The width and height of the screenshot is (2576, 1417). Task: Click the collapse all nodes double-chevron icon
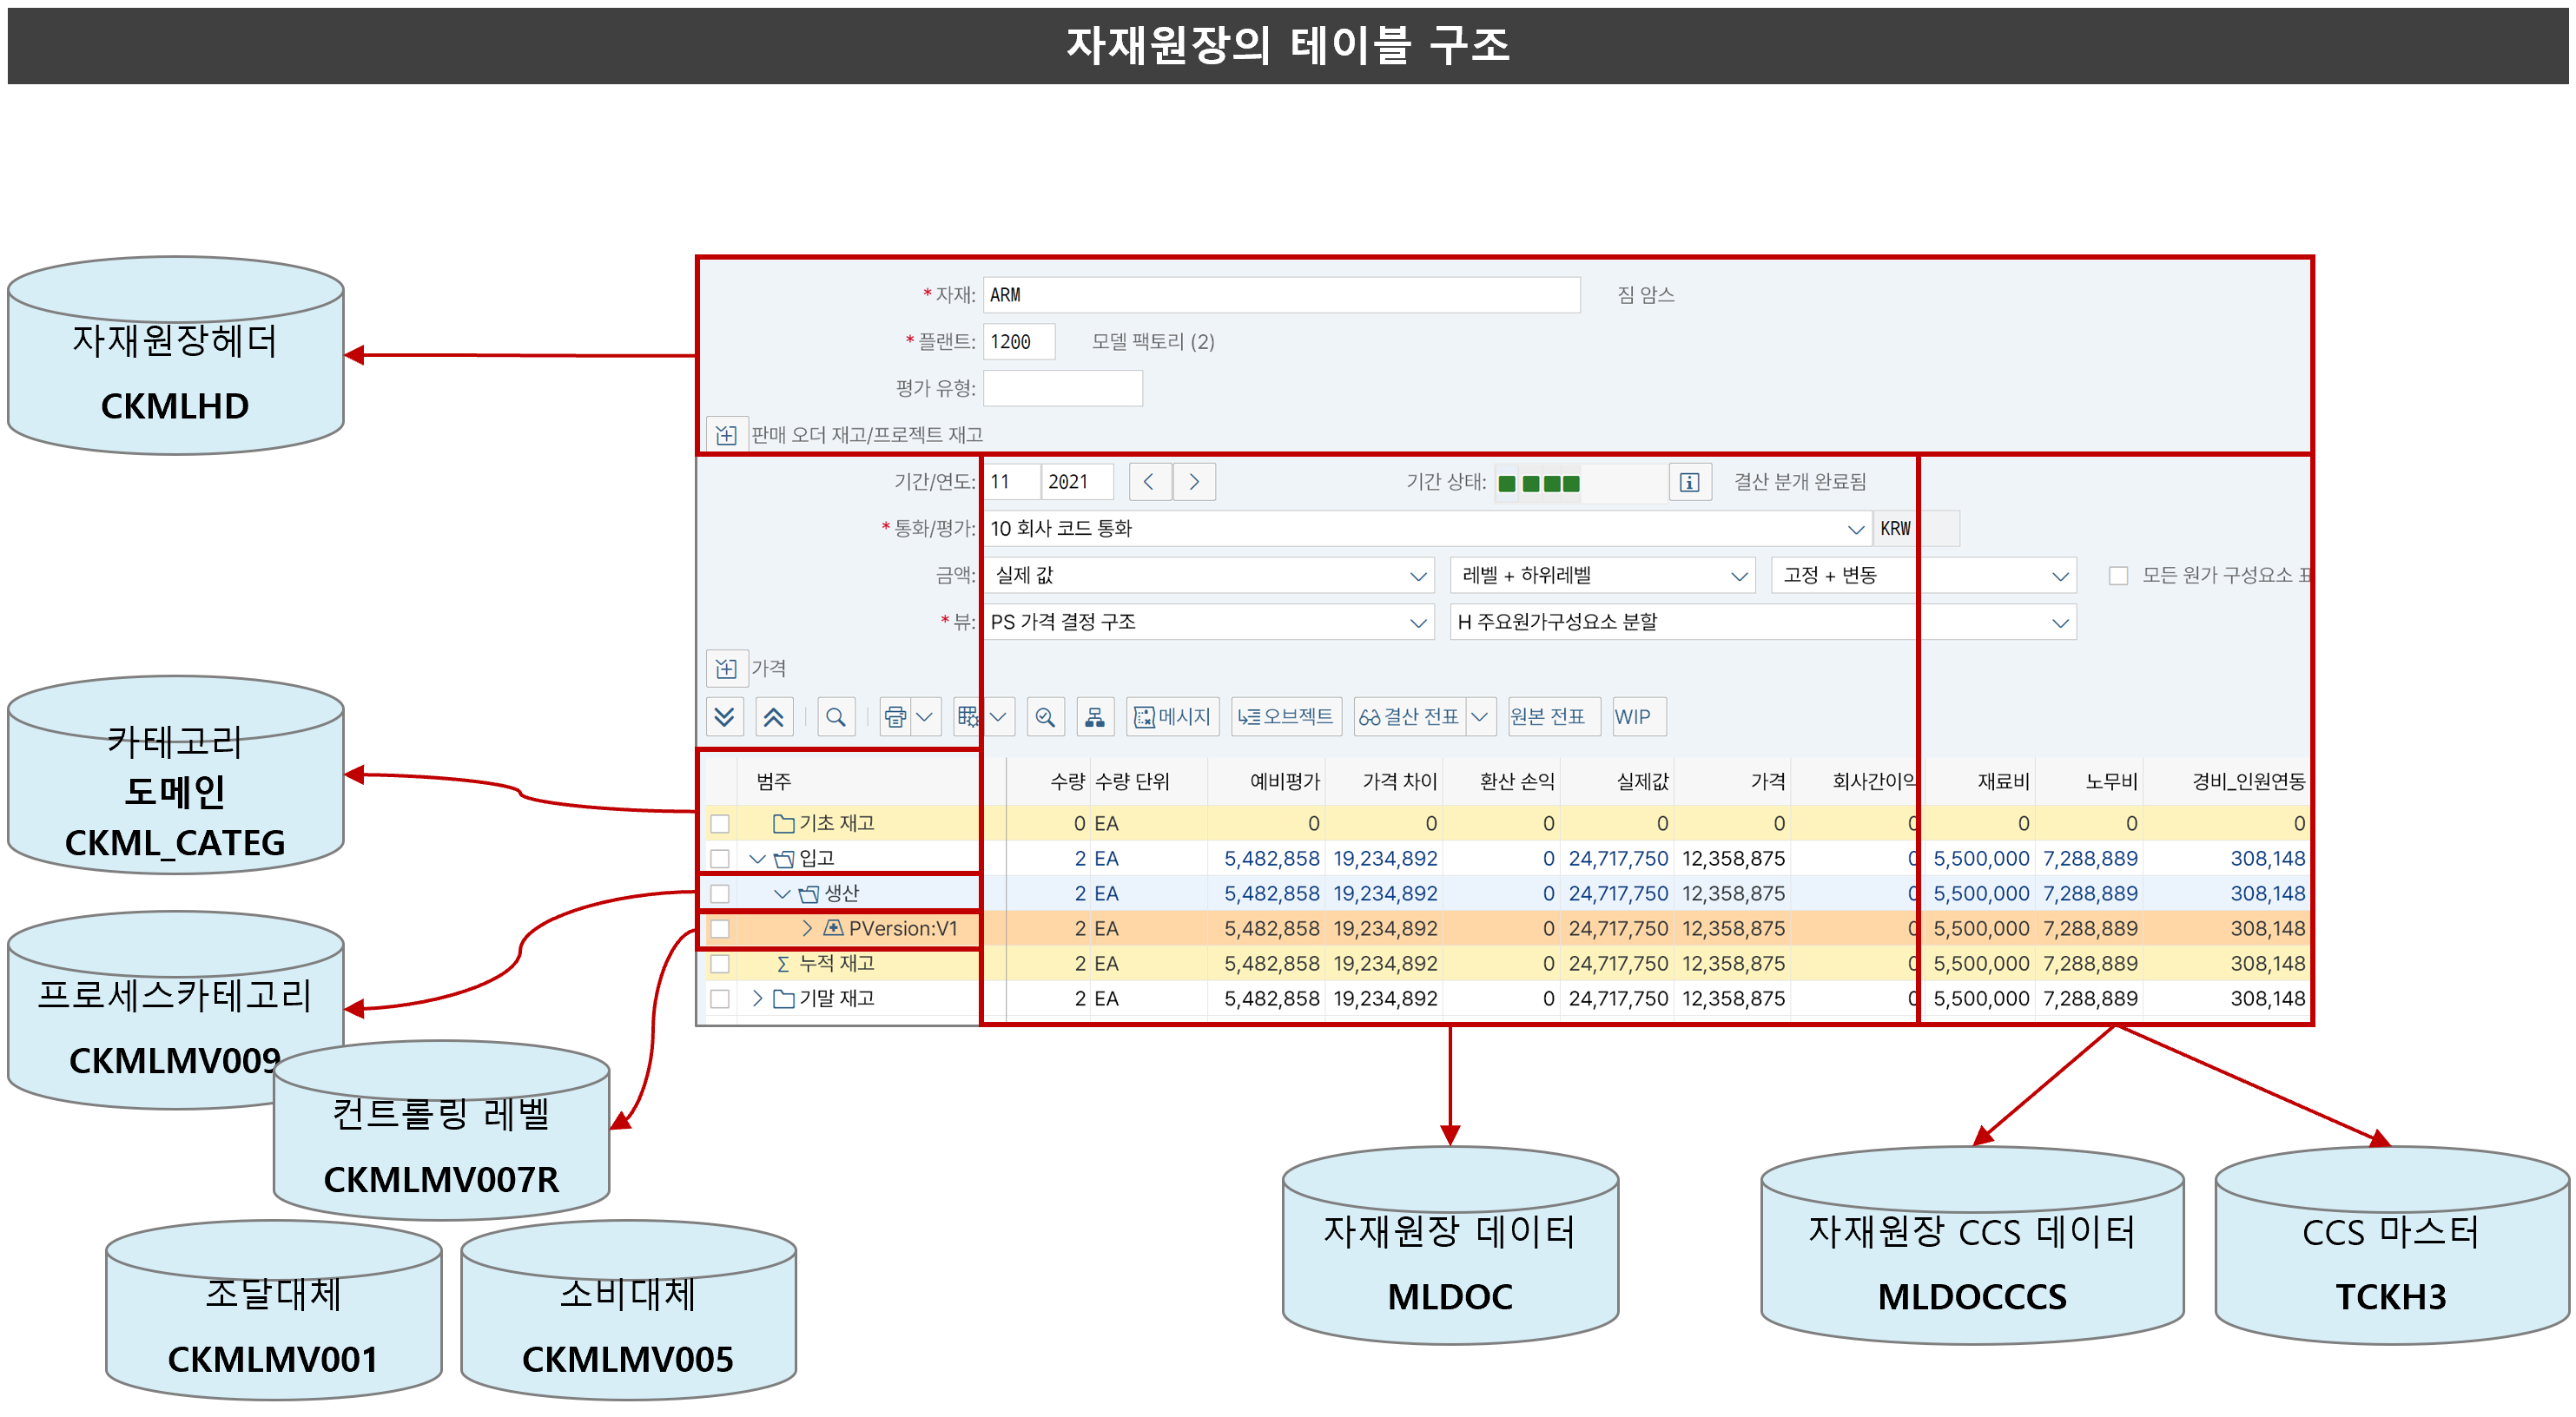773,717
